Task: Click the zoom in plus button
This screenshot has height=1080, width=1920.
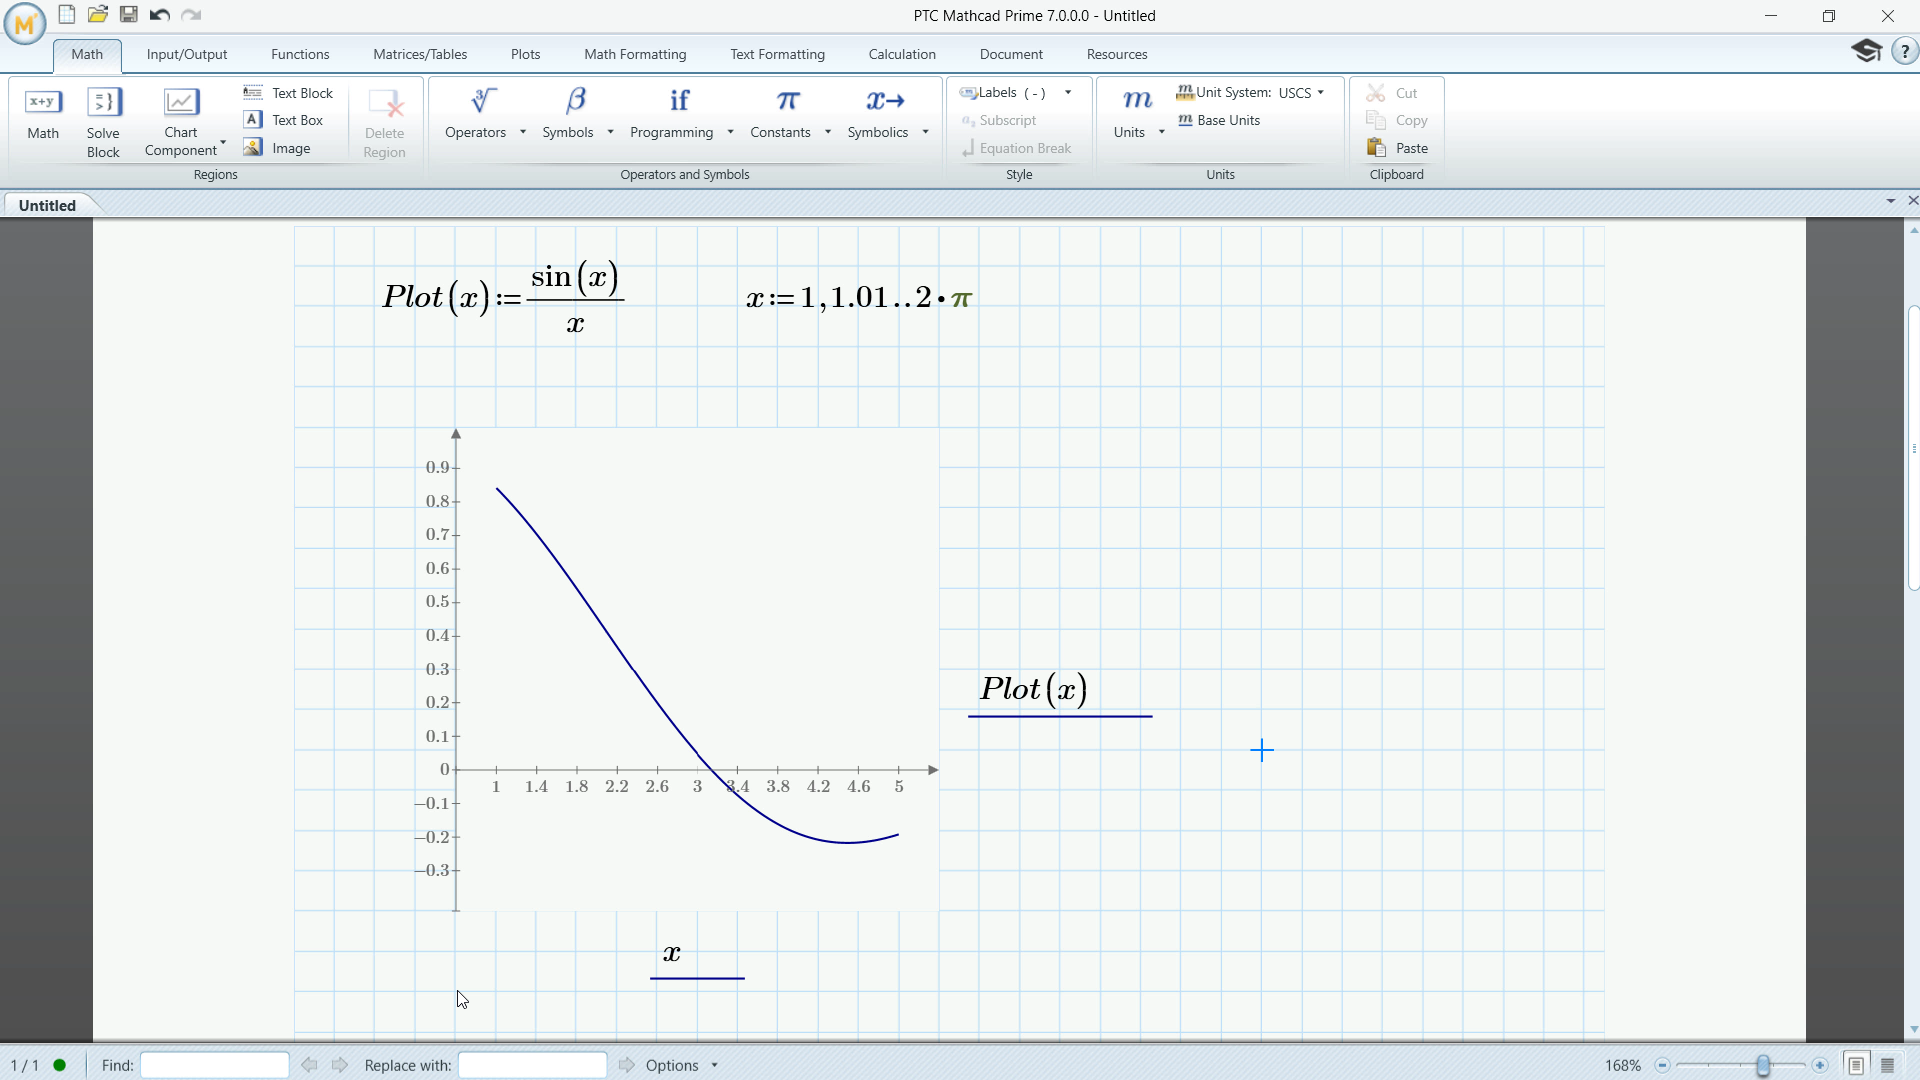Action: coord(1820,1065)
